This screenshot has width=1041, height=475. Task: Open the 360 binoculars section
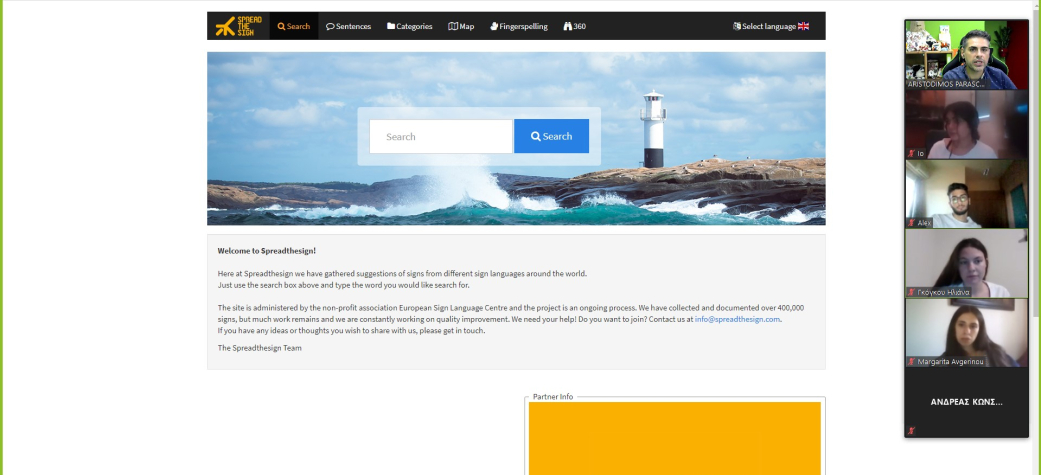click(x=575, y=26)
